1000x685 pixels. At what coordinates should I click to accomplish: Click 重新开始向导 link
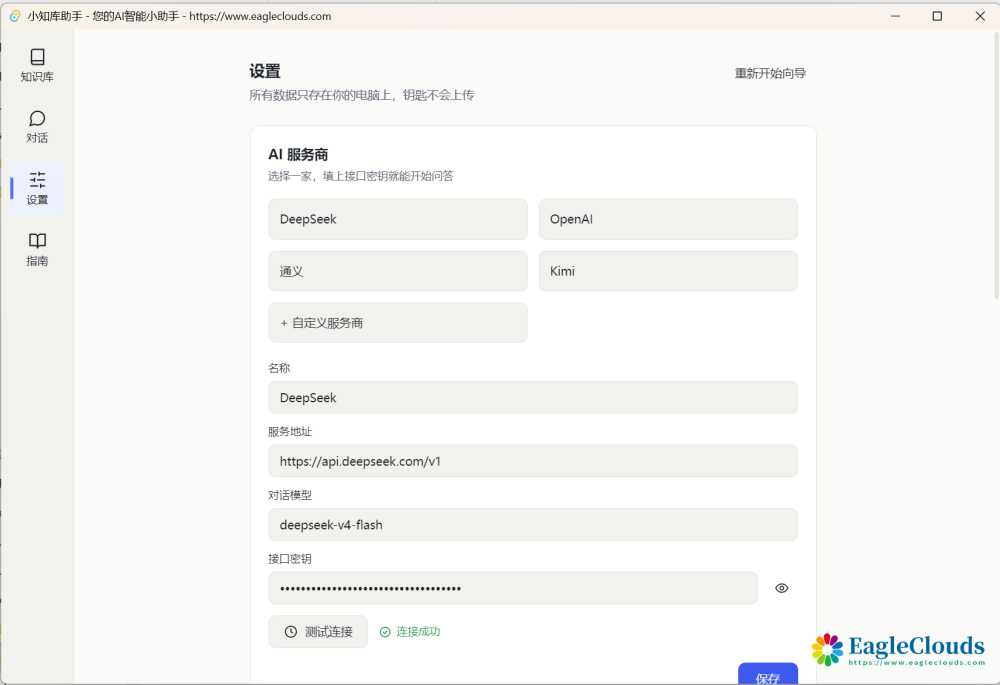(770, 73)
